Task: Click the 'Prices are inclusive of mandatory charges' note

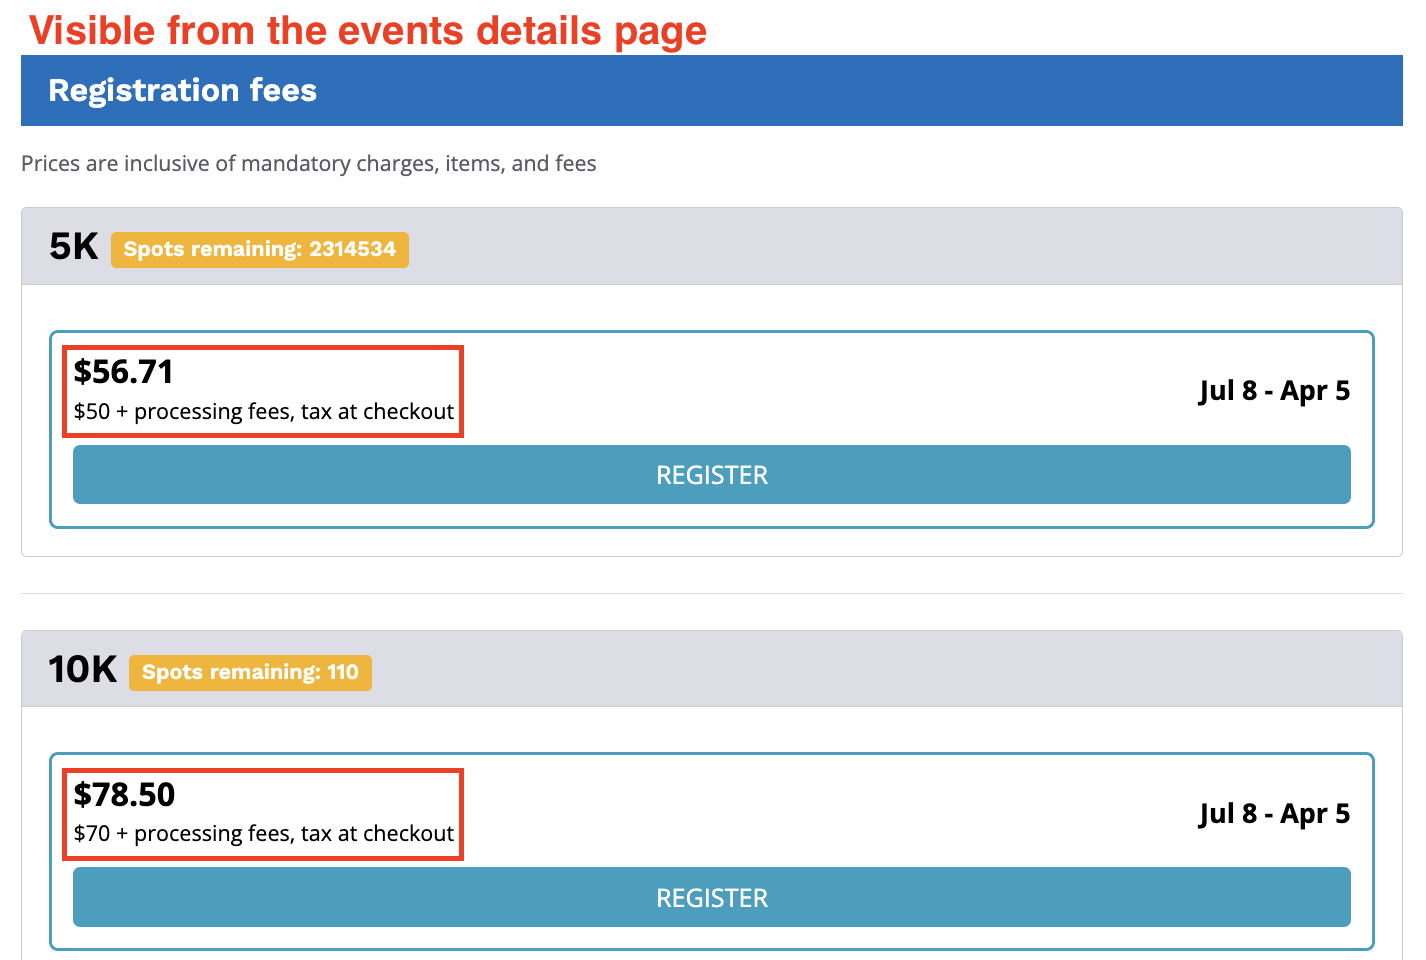Action: (309, 164)
